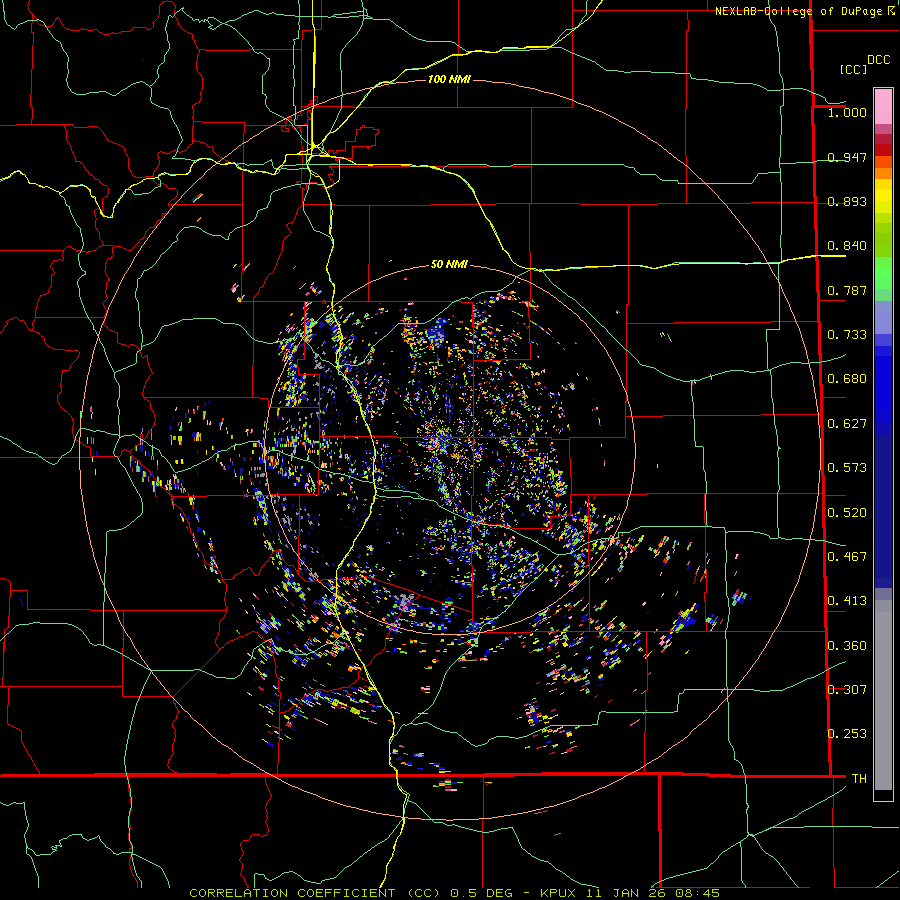Select the 0.413 legend value
900x900 pixels.
(x=847, y=601)
